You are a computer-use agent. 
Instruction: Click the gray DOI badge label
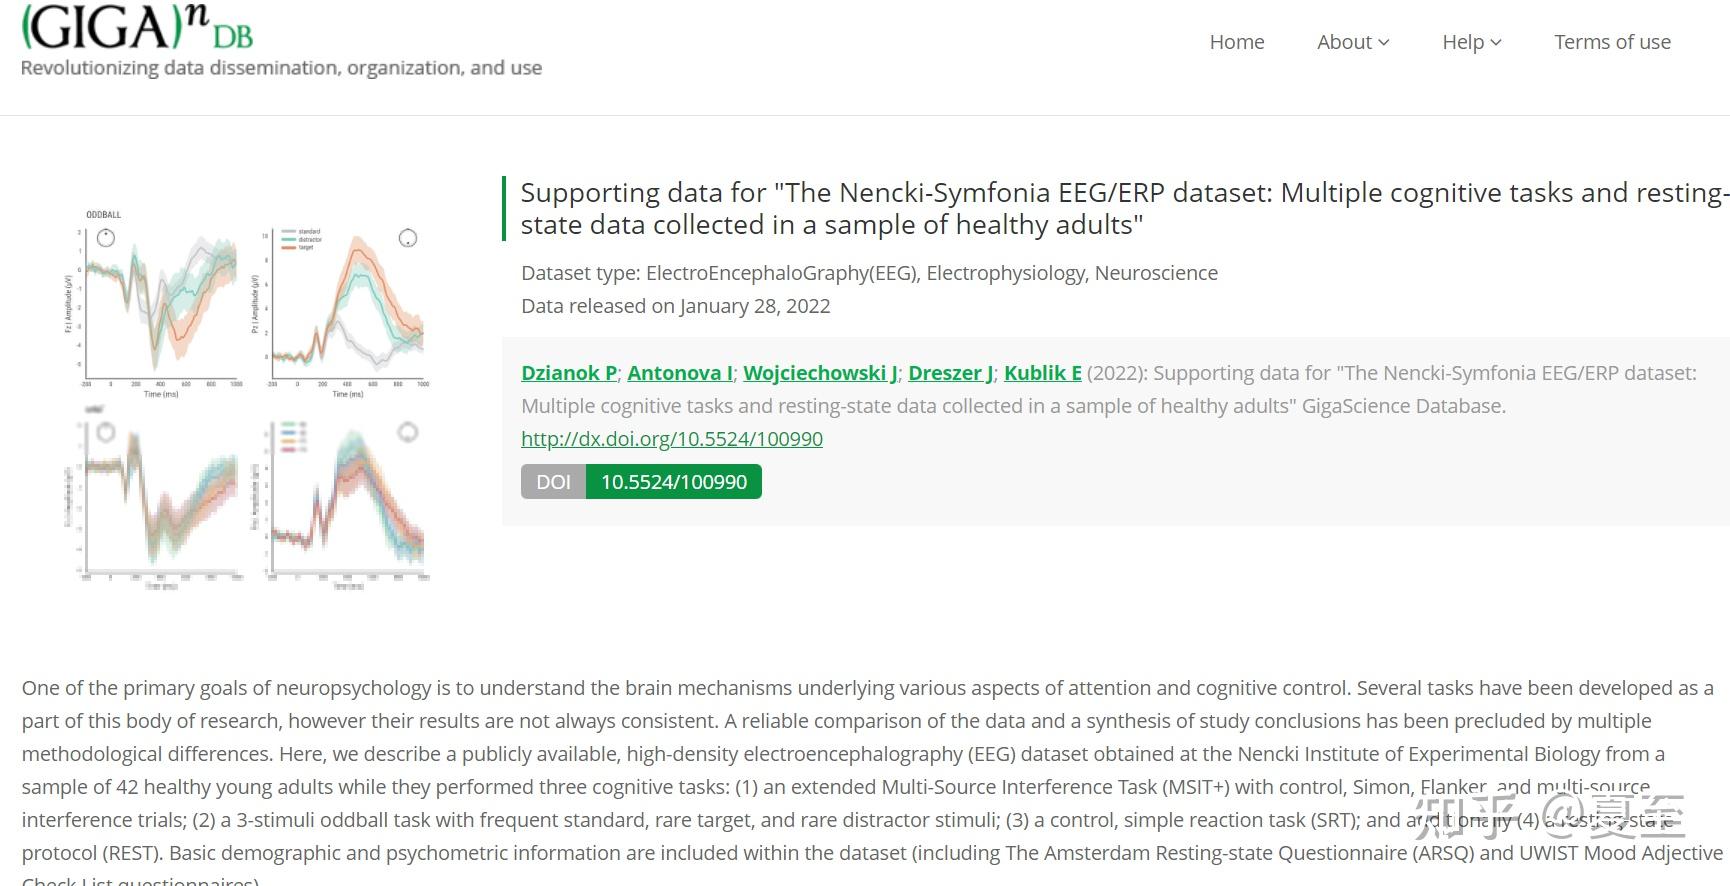click(x=553, y=482)
